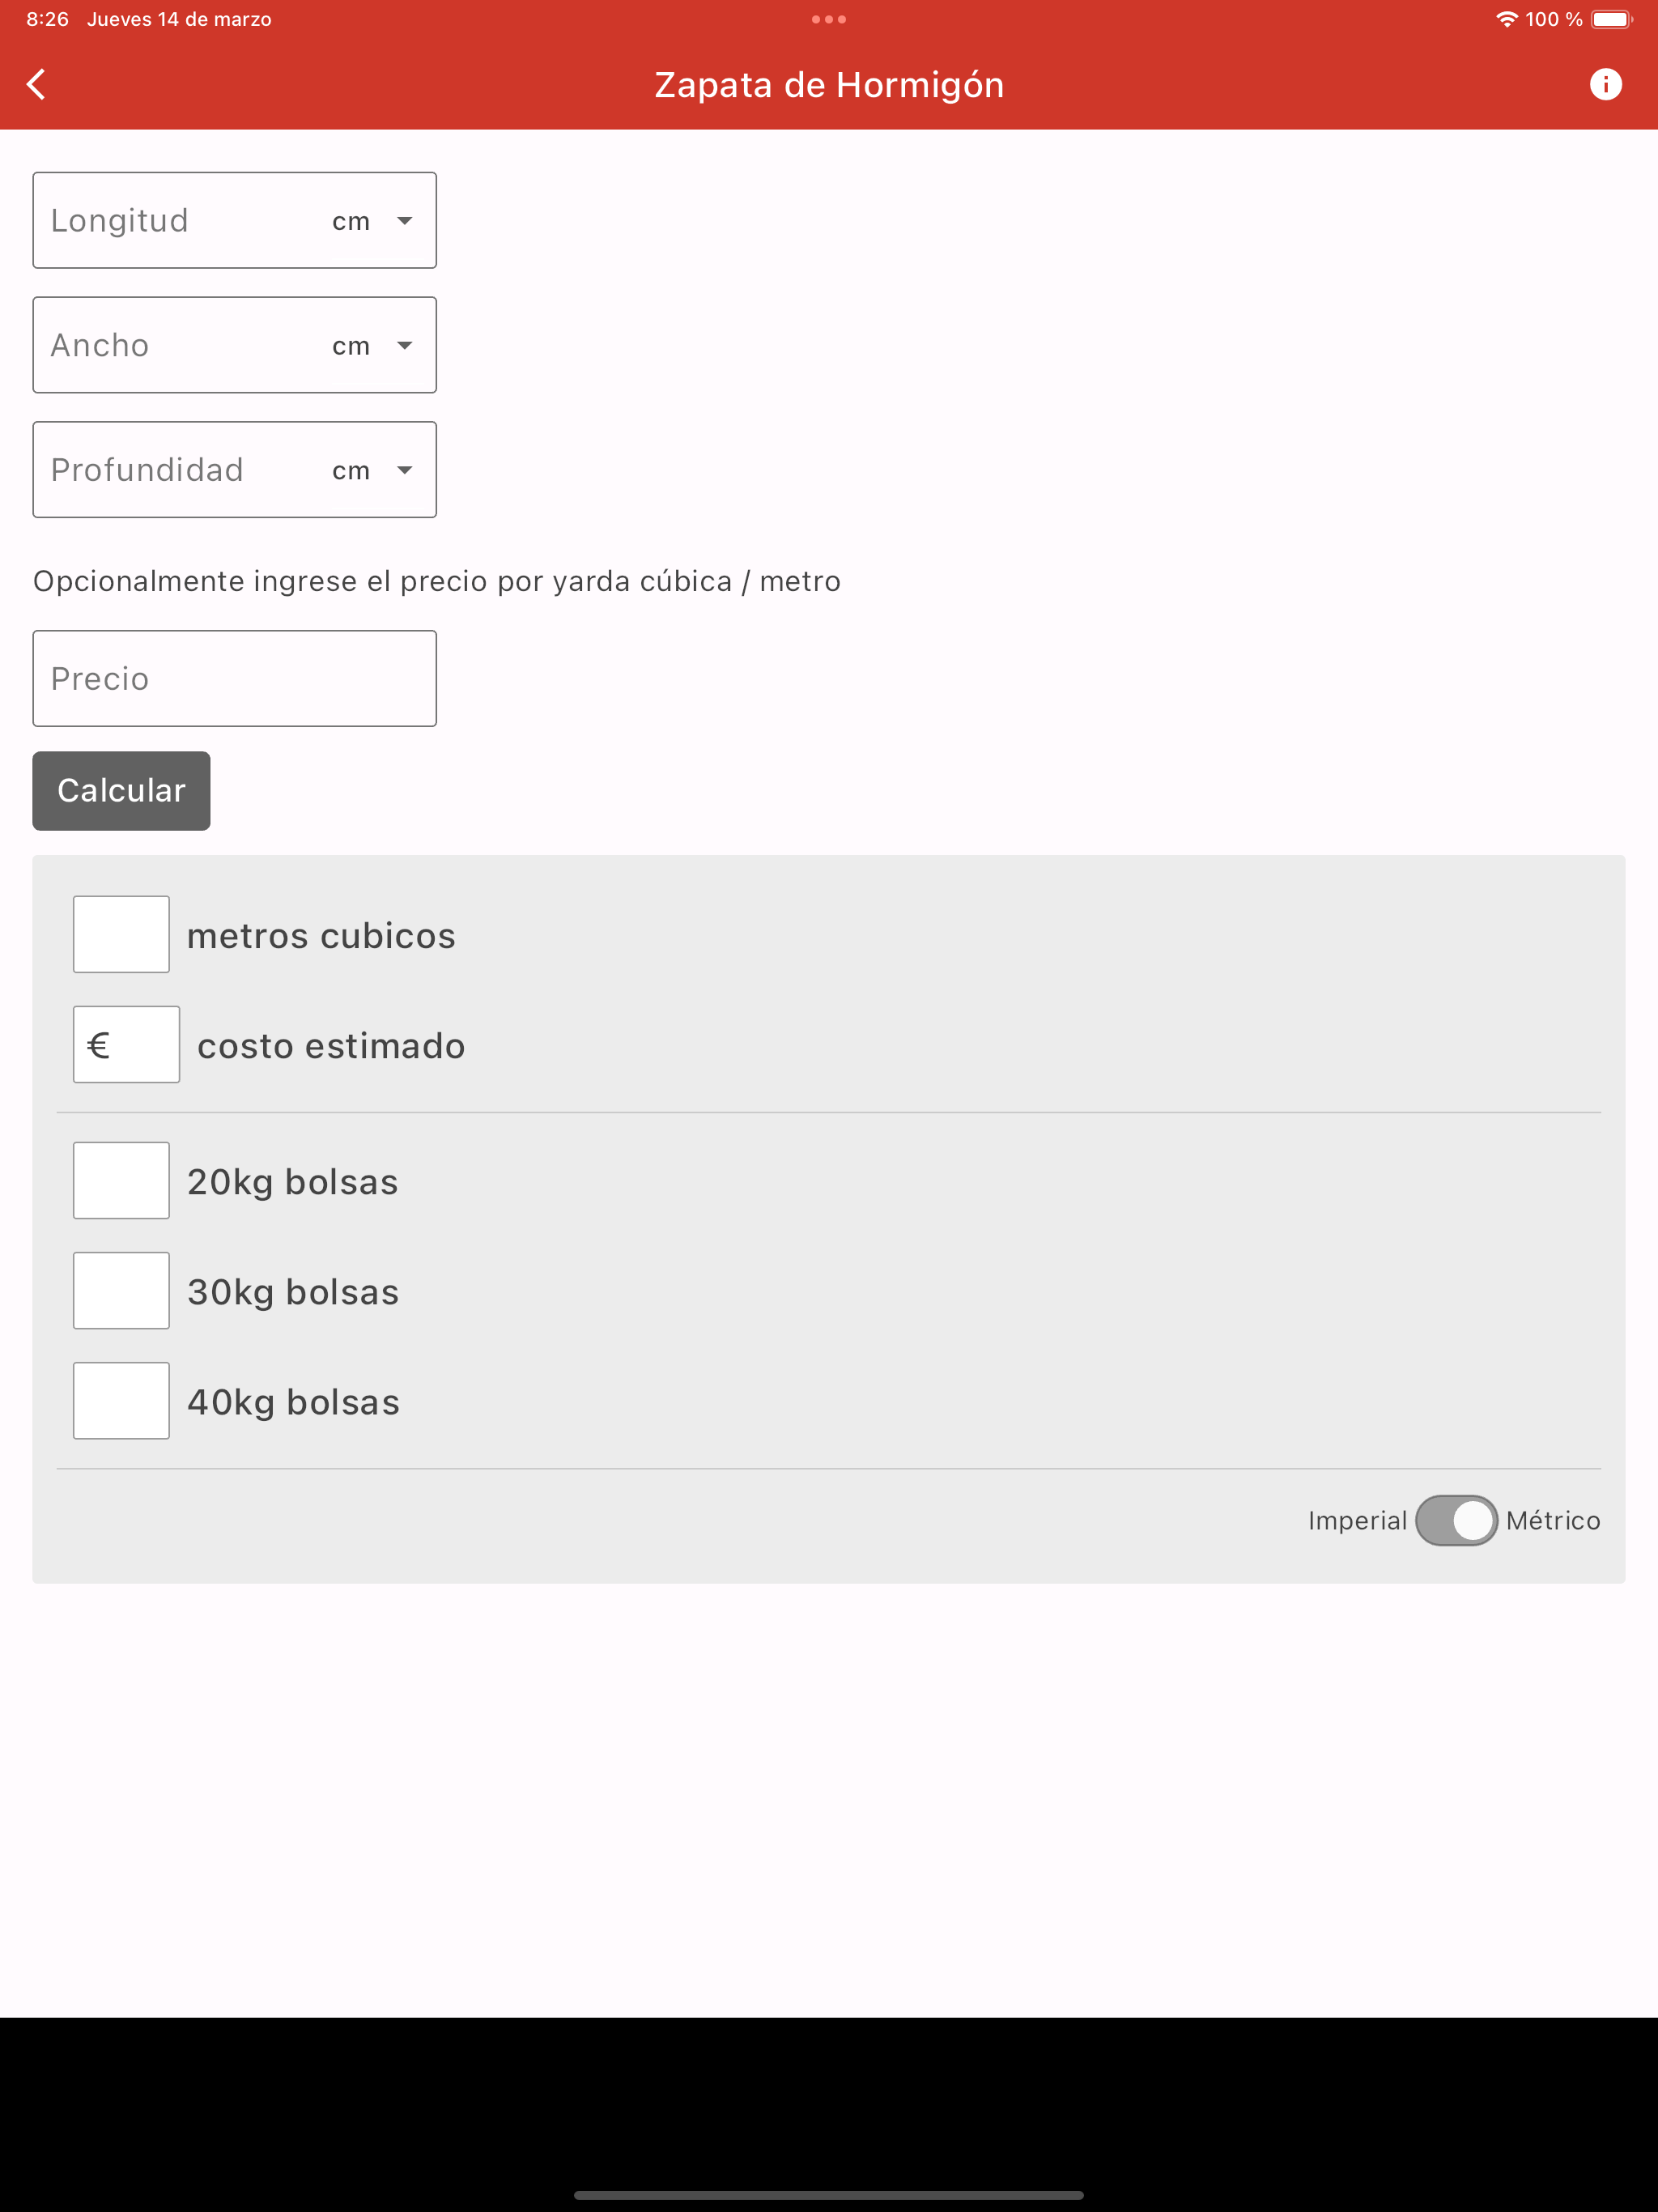Tap the date Jueves 14 de marzo

(178, 18)
